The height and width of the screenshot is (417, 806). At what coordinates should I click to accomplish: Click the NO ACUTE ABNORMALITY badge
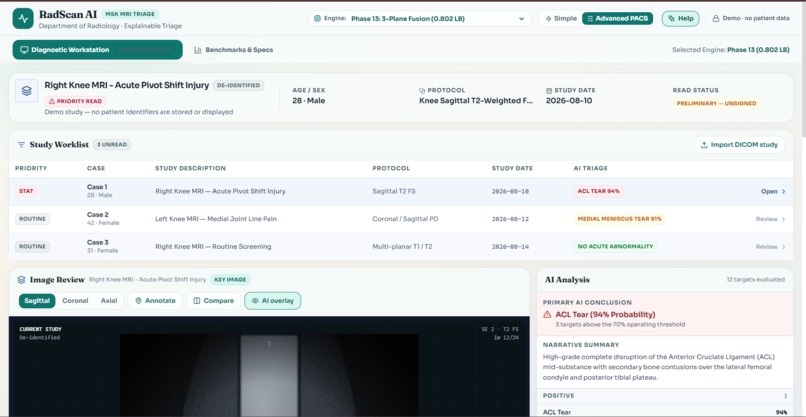click(x=615, y=247)
